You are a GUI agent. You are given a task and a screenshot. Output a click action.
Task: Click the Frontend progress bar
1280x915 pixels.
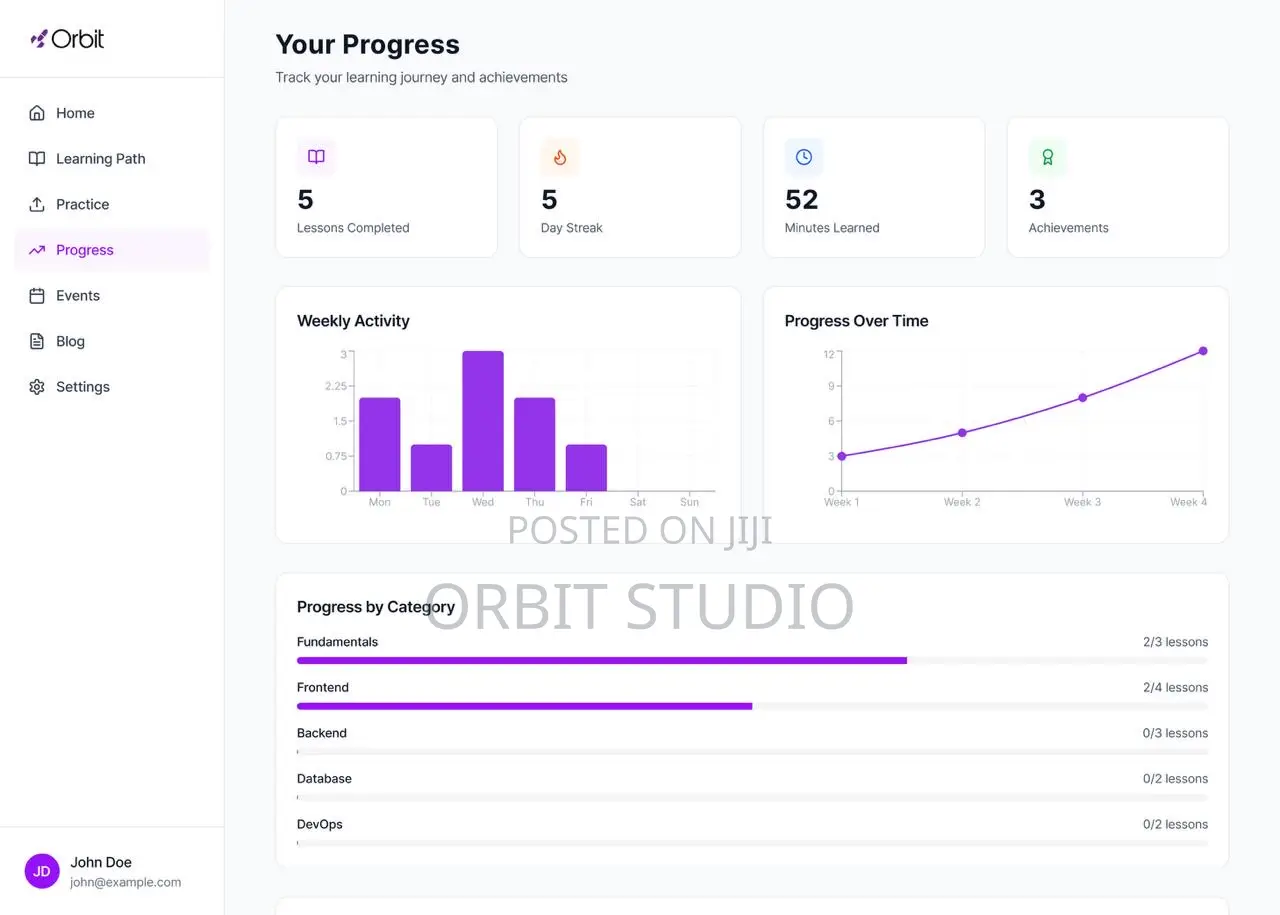click(752, 706)
